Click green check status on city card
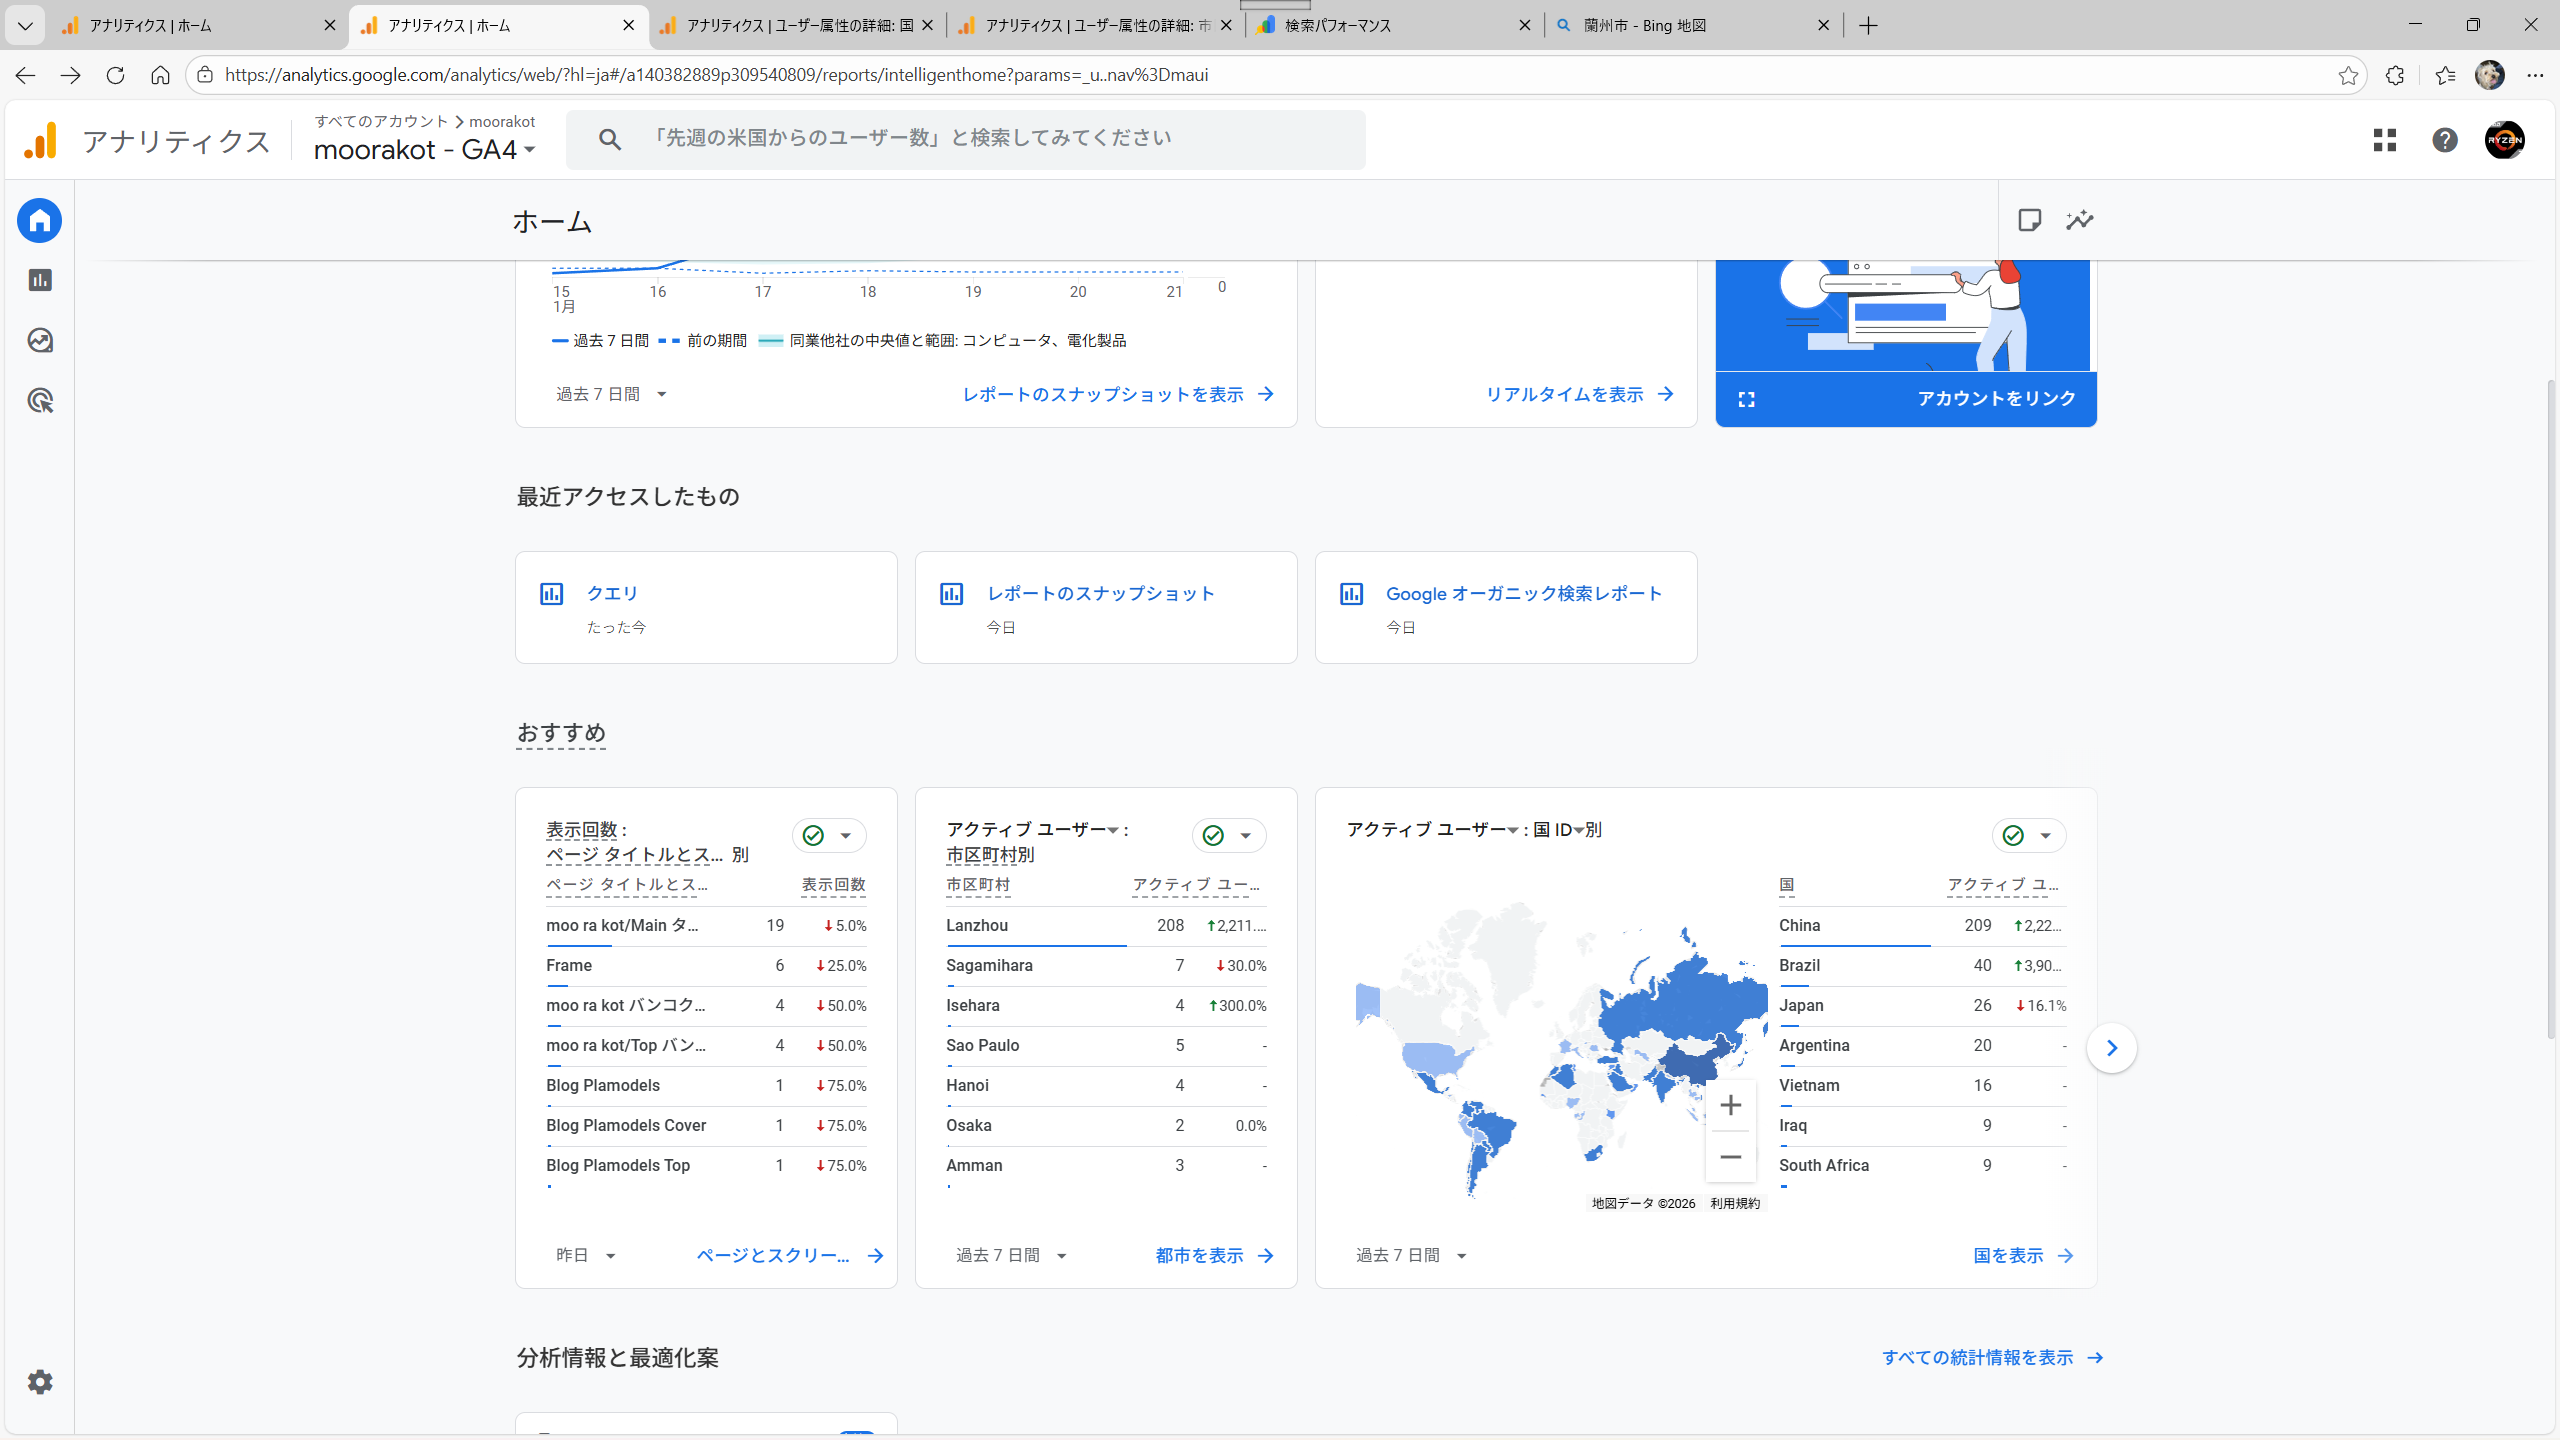2560x1440 pixels. 1214,836
